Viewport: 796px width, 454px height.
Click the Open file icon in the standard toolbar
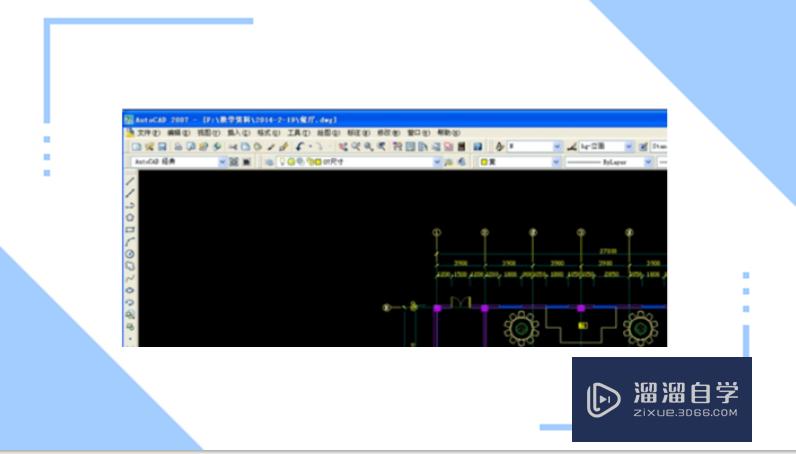click(x=149, y=147)
